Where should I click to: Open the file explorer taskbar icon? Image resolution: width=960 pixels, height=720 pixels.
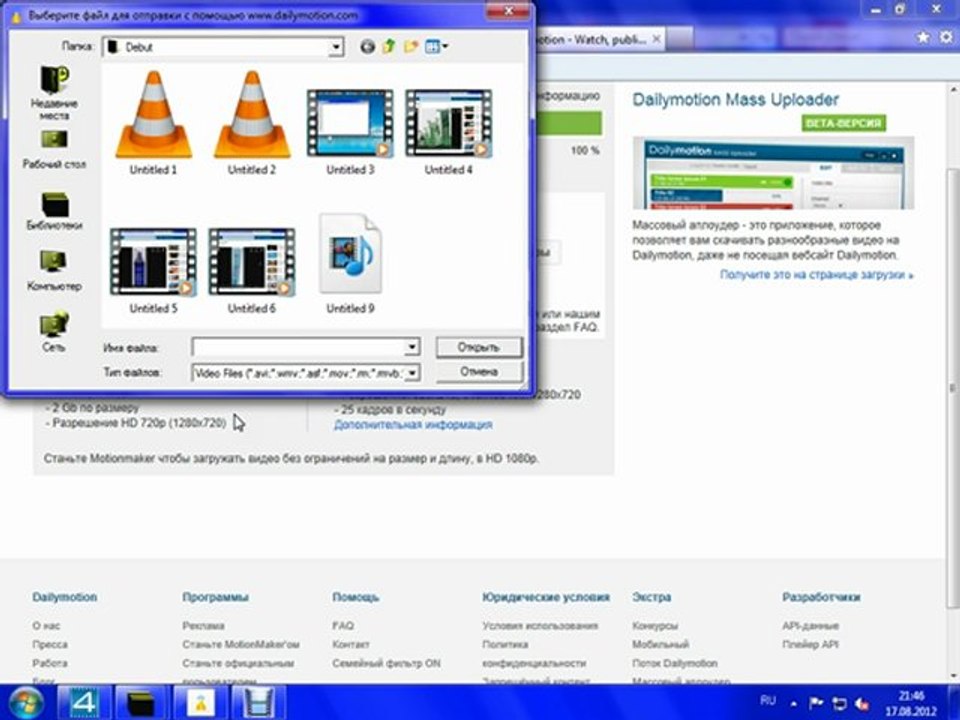click(x=141, y=702)
